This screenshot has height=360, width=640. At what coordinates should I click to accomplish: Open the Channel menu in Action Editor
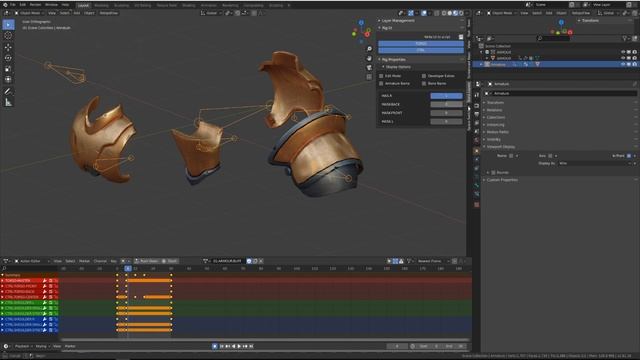(100, 261)
